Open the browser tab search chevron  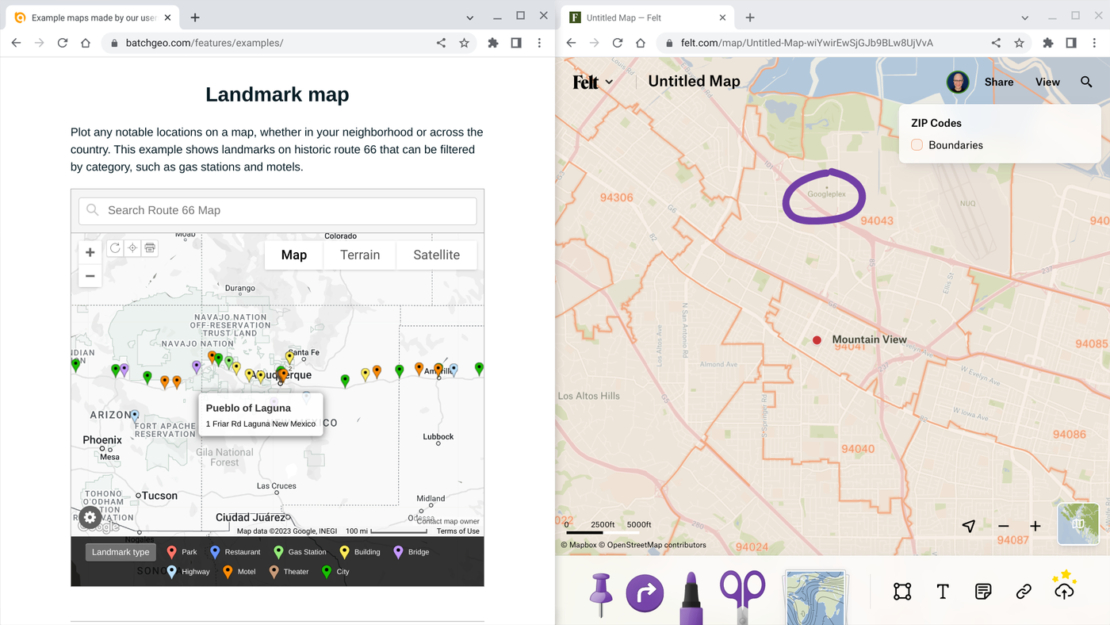470,17
